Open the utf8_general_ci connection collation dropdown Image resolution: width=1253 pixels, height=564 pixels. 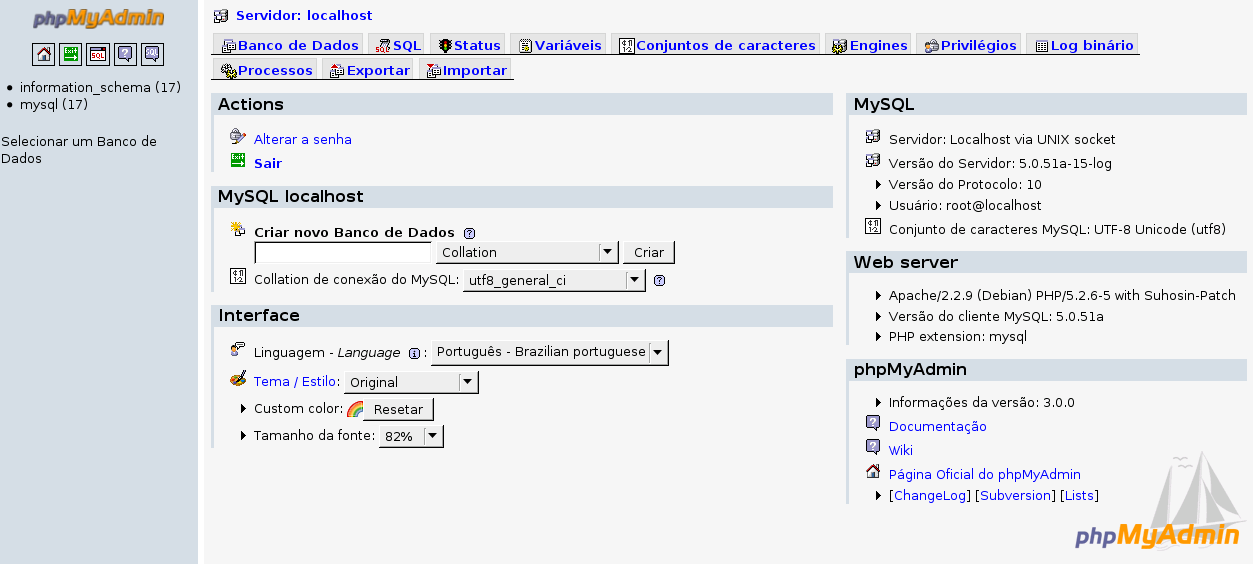(x=554, y=280)
